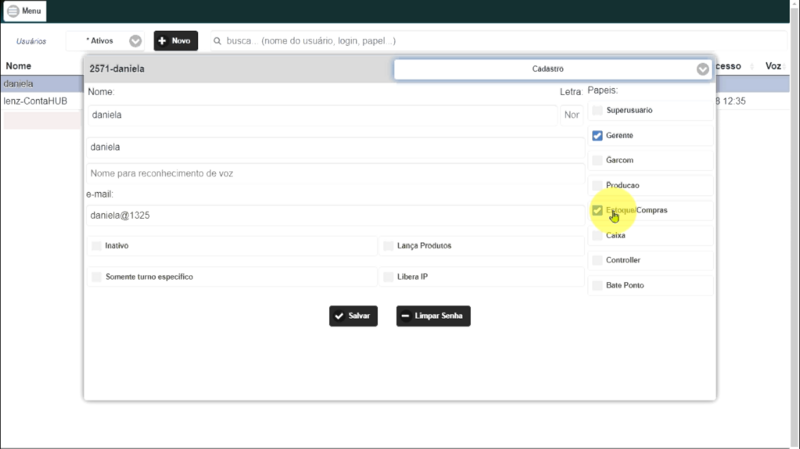
Task: Click the Menu button label
Action: pos(31,11)
